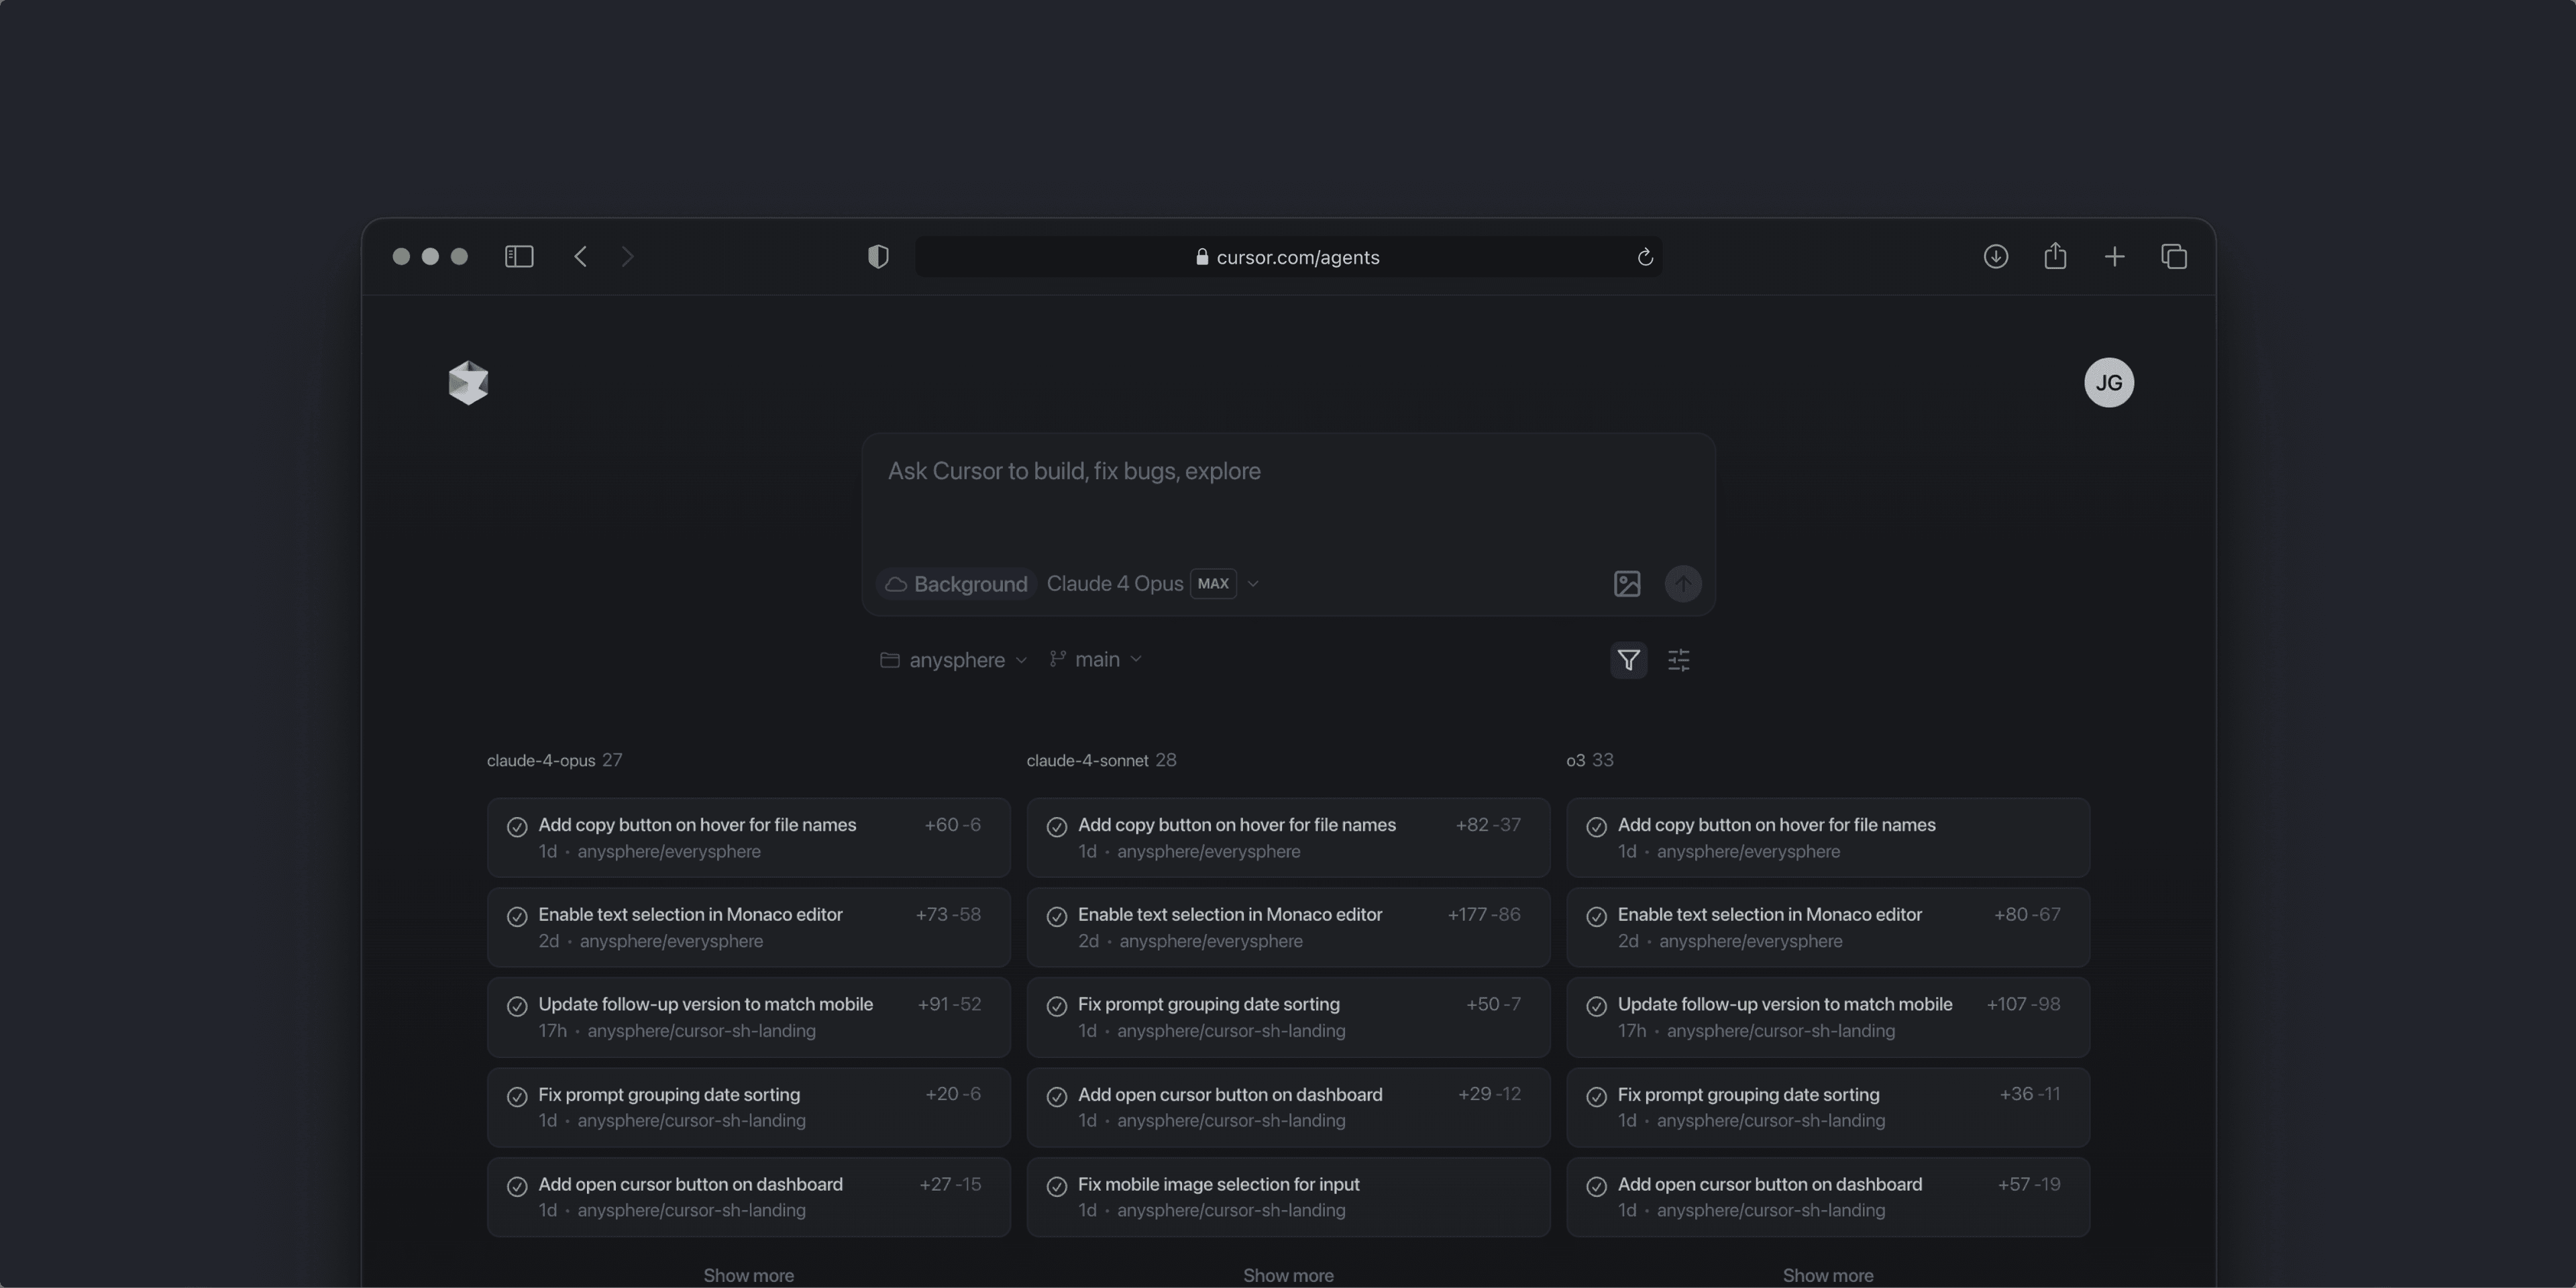Show more under the claude-4-opus column
Screen dimensions: 2576x1288
pyautogui.click(x=748, y=1275)
